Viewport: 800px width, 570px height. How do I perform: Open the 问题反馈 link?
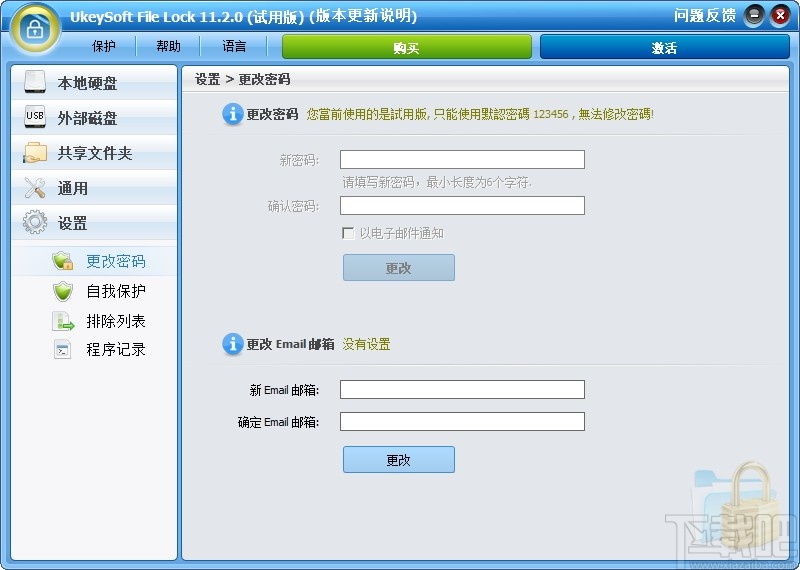click(705, 16)
